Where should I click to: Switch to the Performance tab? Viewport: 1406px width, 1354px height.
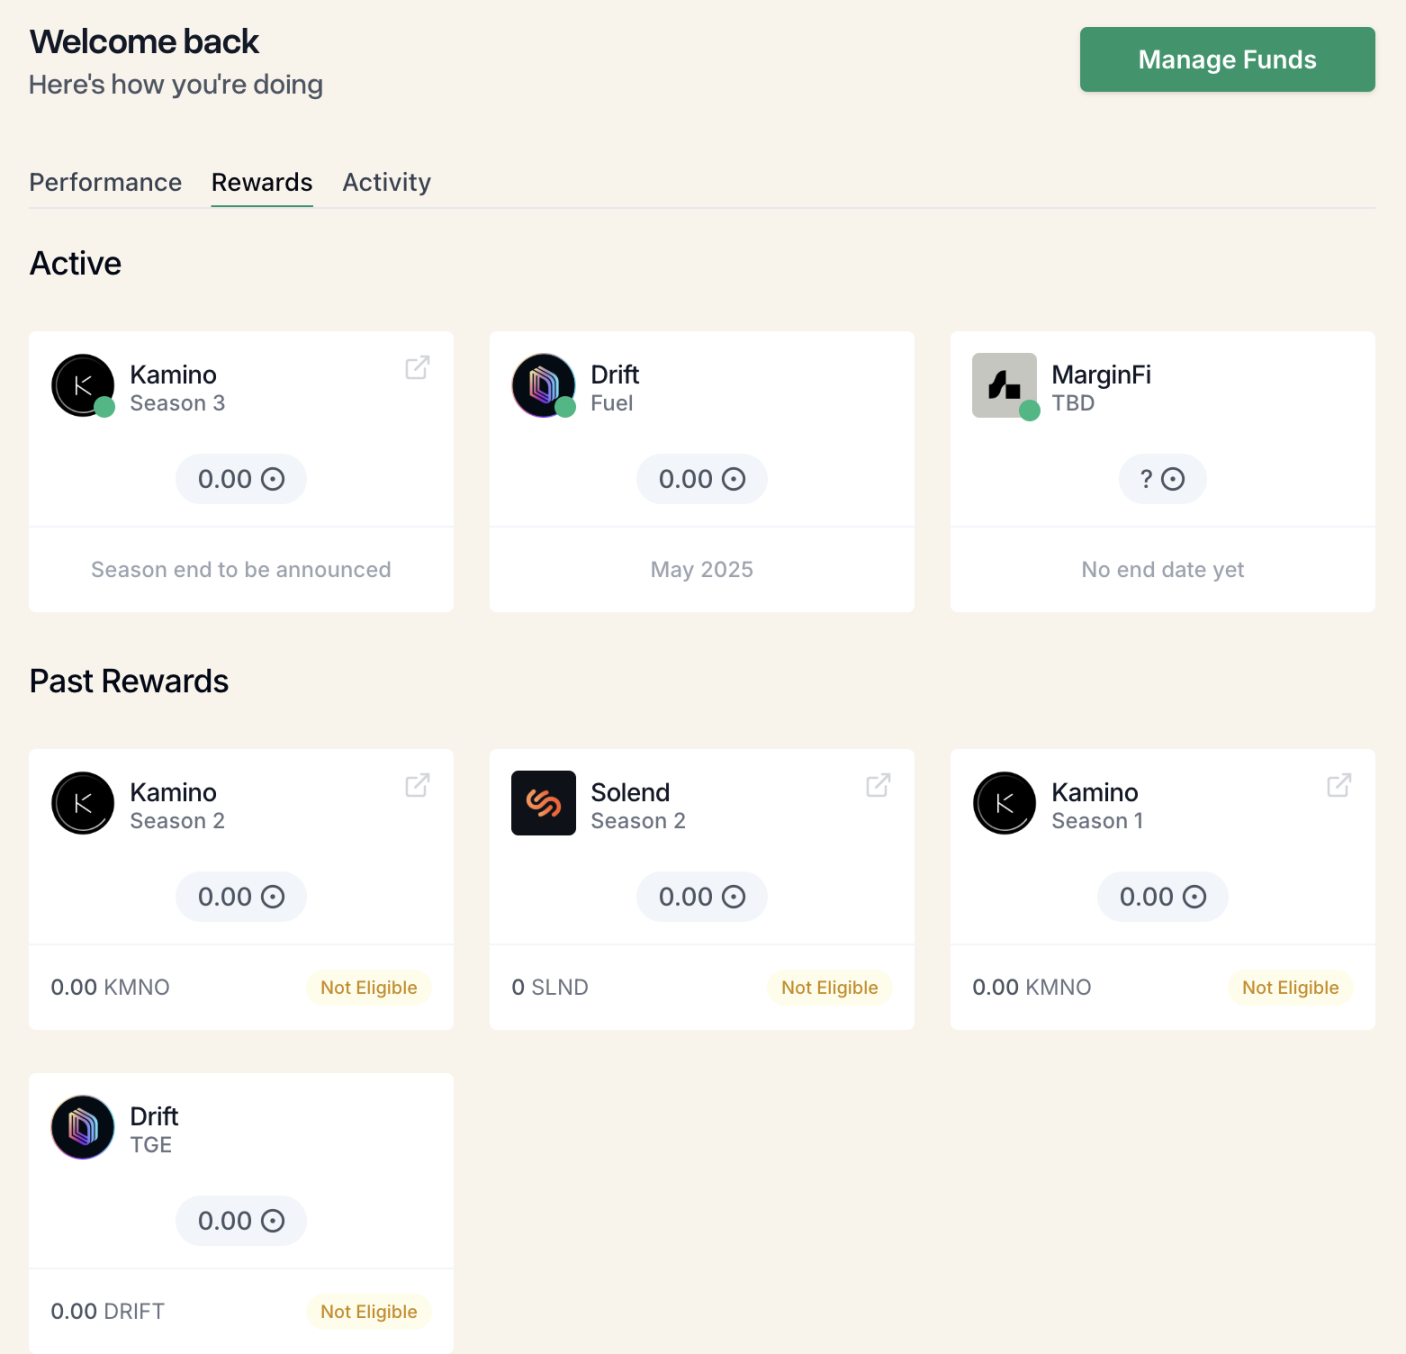coord(105,182)
